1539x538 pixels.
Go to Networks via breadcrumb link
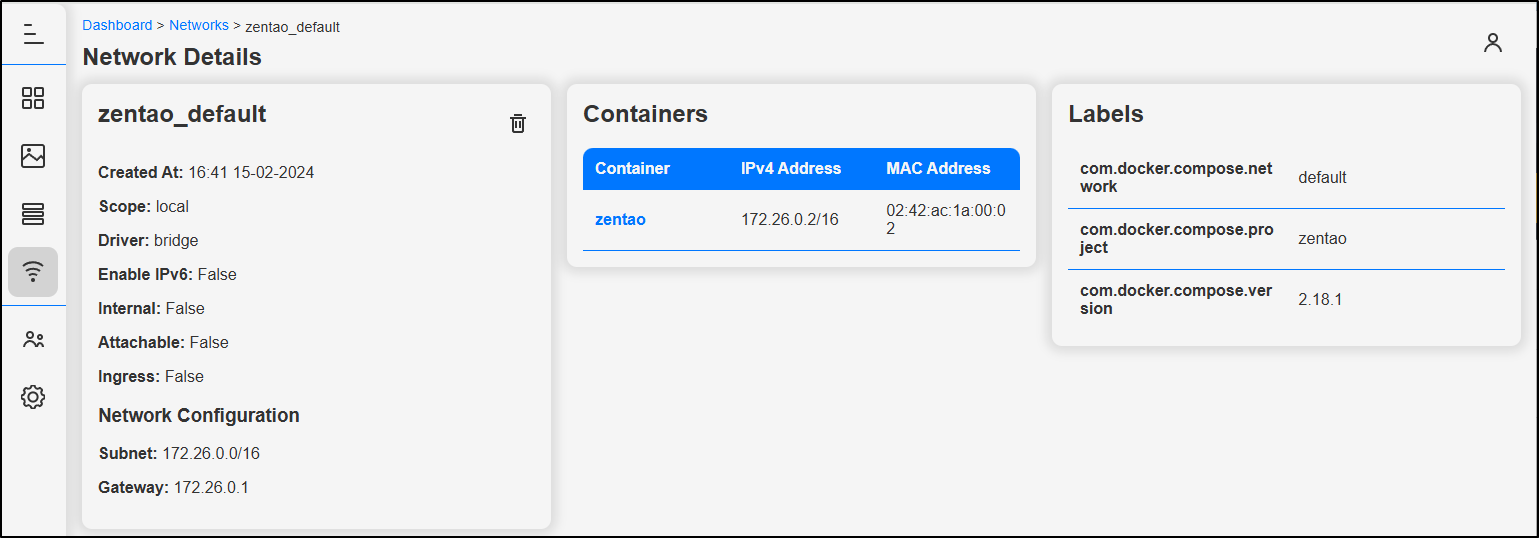pyautogui.click(x=199, y=25)
